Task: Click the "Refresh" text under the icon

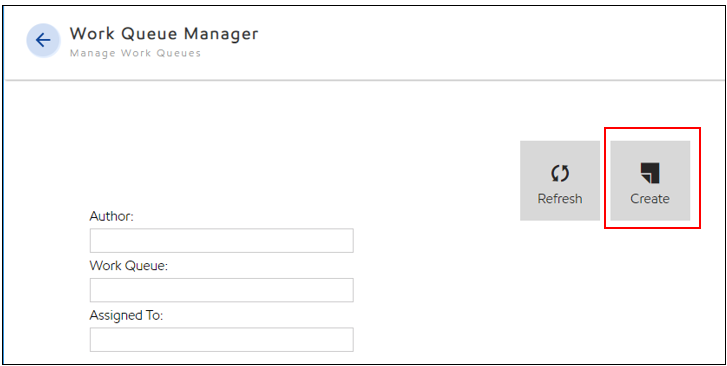Action: pyautogui.click(x=560, y=199)
